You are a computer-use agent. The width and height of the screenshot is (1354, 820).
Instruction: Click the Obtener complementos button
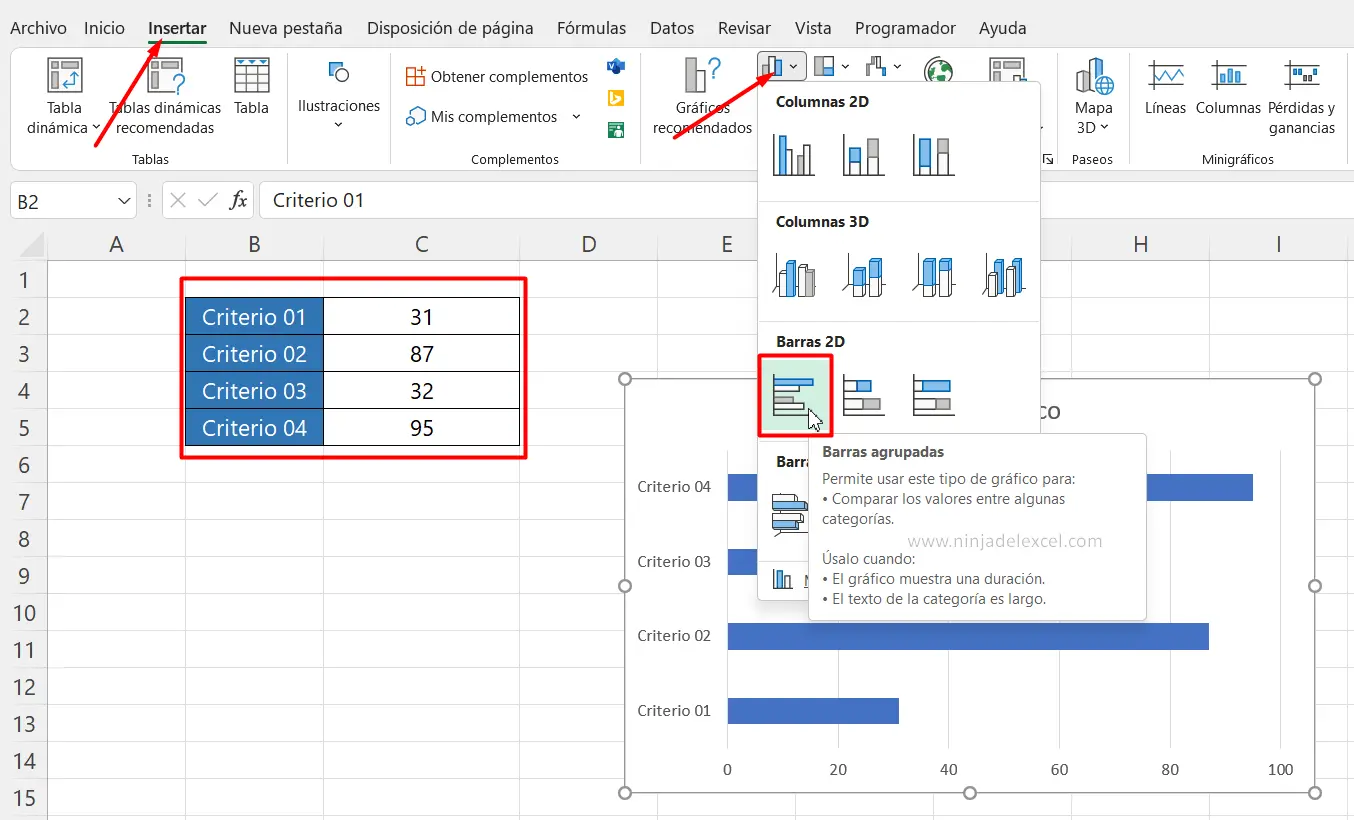tap(497, 77)
